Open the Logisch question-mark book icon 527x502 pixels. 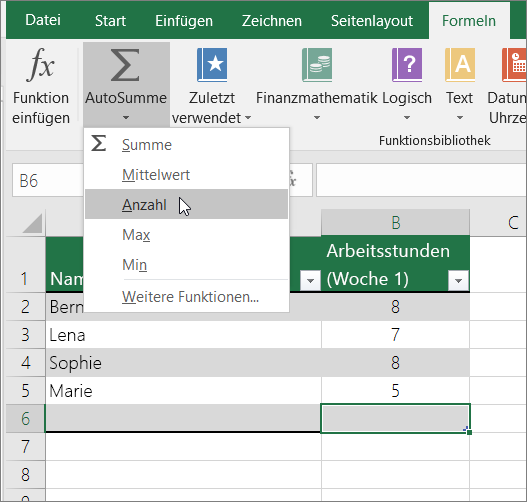pos(407,65)
